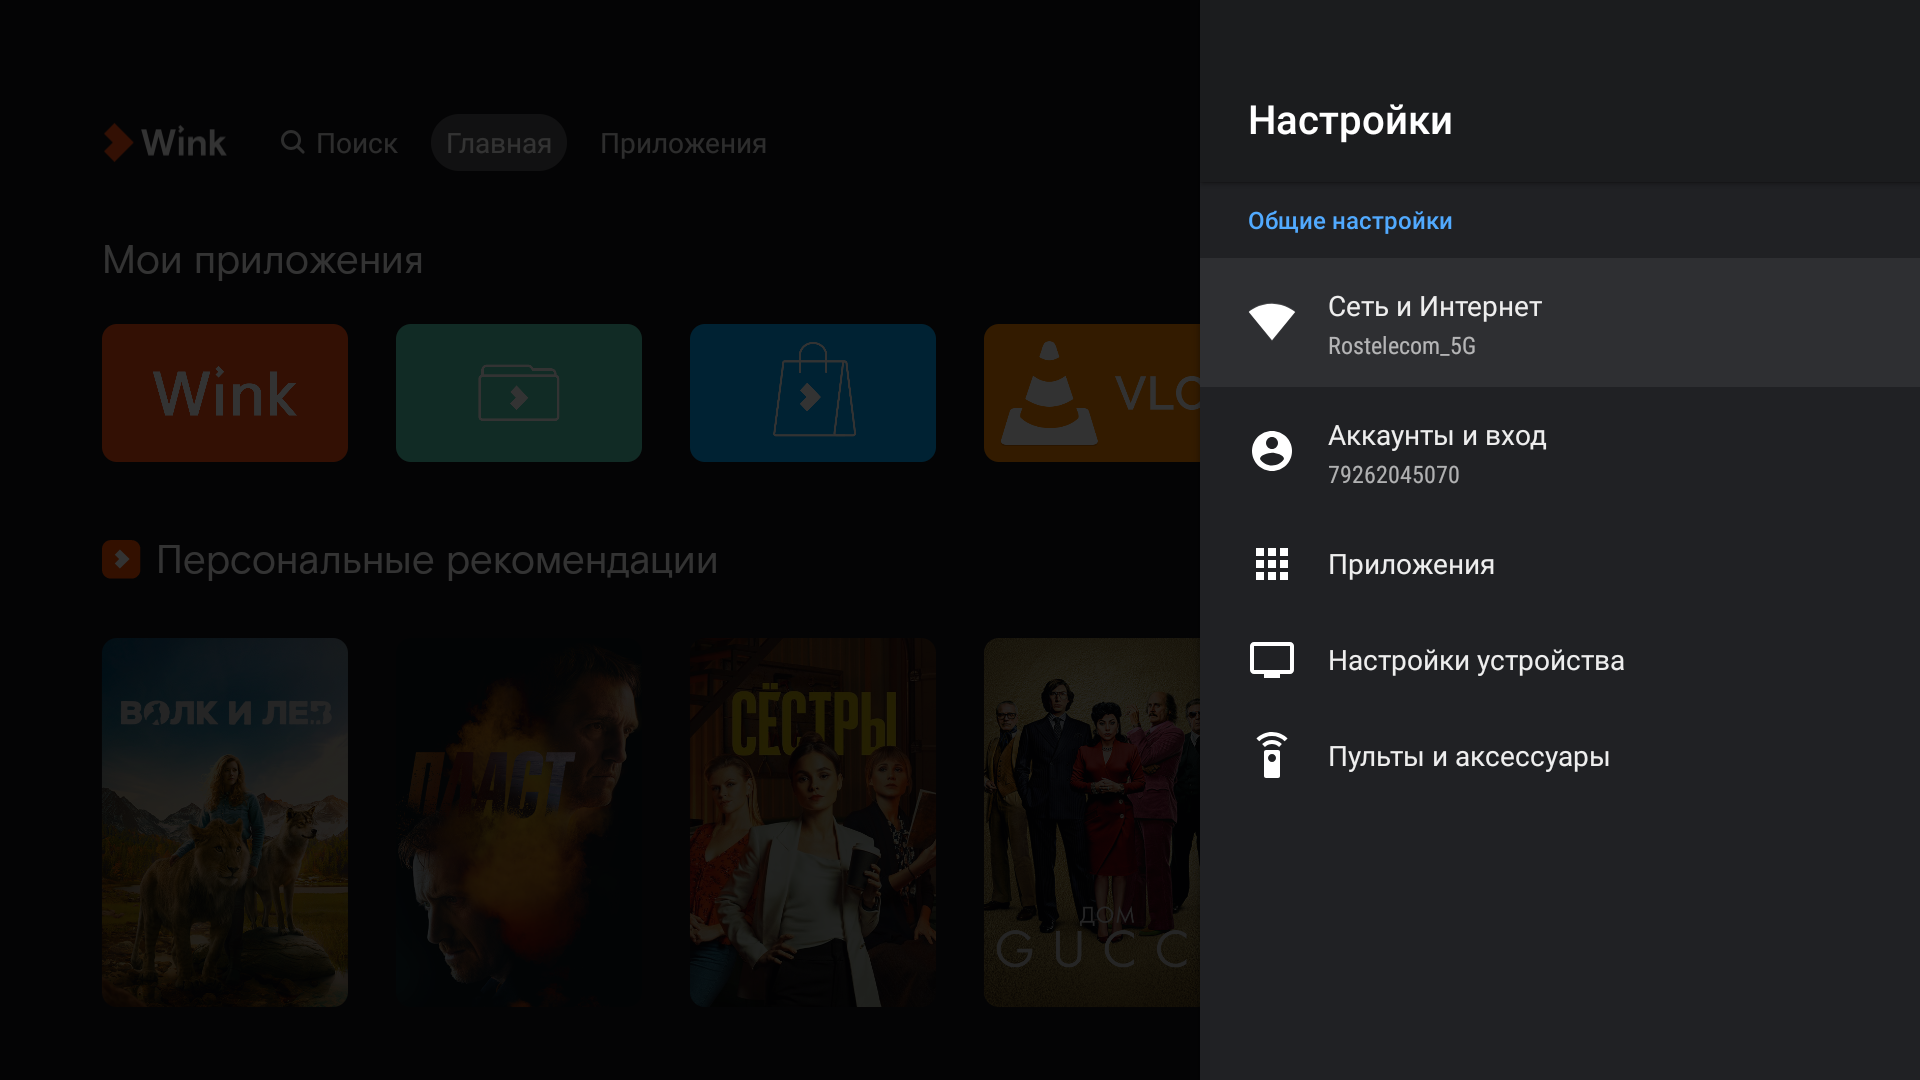The height and width of the screenshot is (1080, 1920).
Task: Click the Wi-Fi network icon
Action: click(x=1271, y=322)
